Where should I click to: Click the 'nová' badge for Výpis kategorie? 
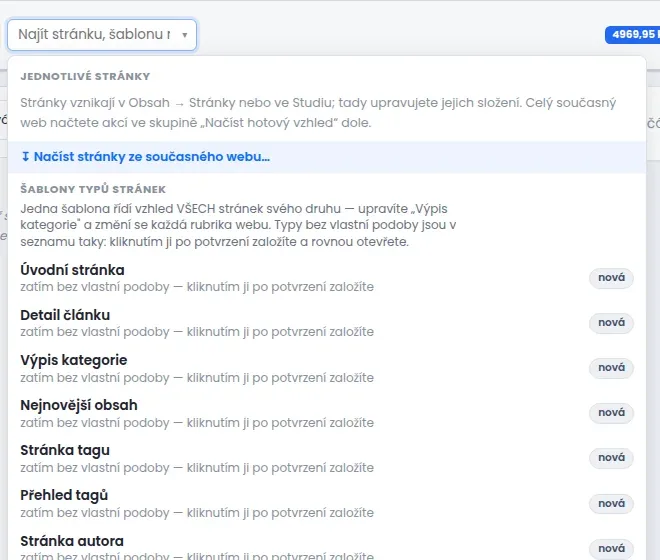coord(611,368)
